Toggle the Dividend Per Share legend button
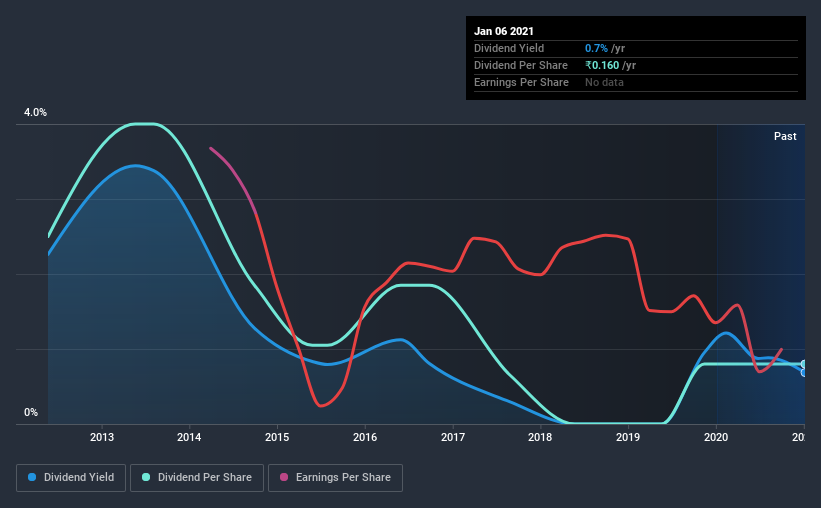The width and height of the screenshot is (821, 508). (197, 478)
